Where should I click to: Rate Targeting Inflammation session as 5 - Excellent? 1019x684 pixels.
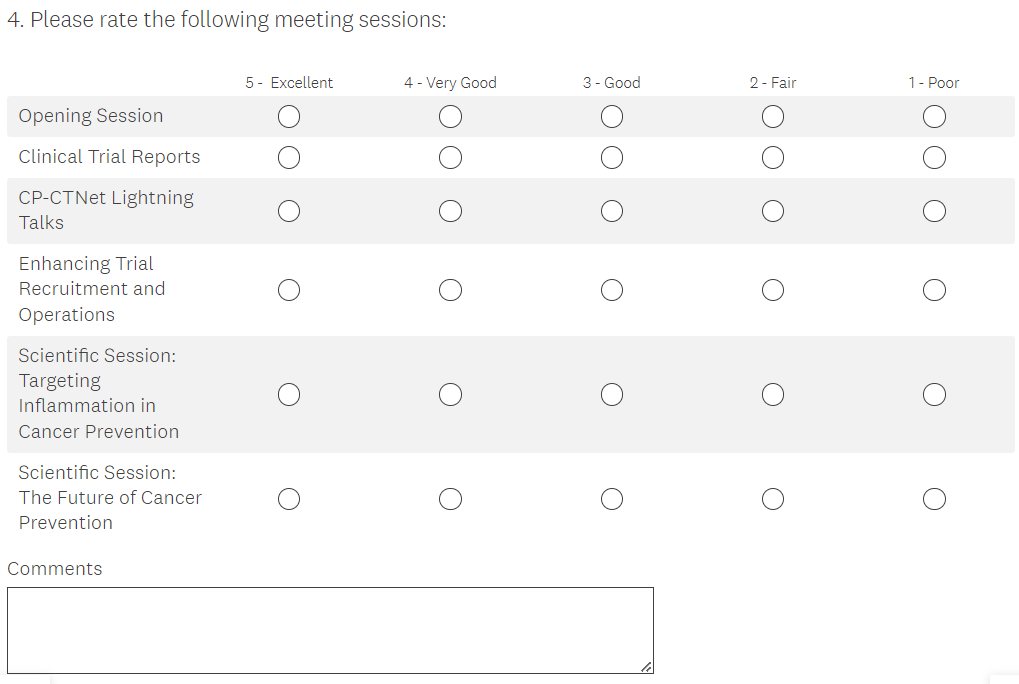coord(289,395)
